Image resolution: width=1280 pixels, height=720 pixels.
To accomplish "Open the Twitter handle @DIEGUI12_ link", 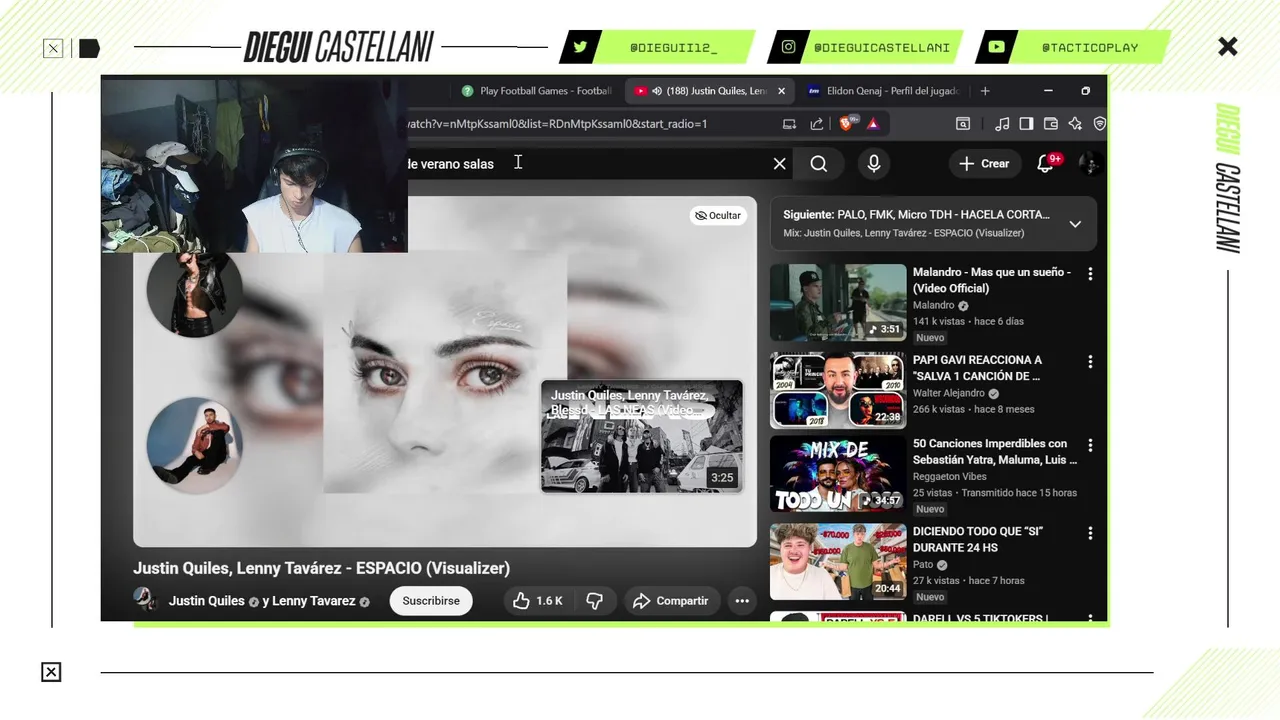I will (x=674, y=47).
